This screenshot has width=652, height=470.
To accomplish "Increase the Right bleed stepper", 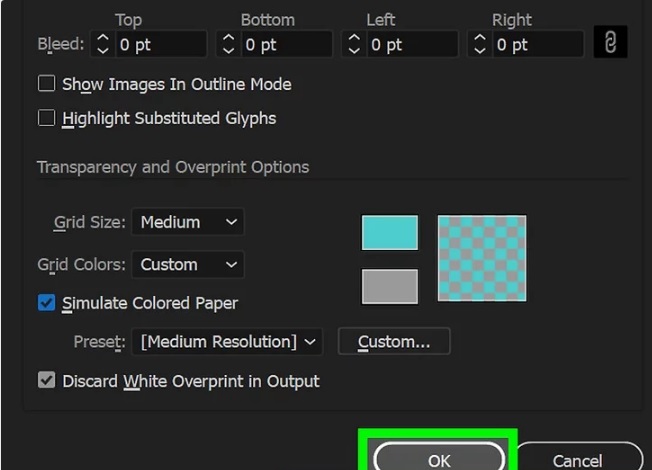I will coord(480,38).
